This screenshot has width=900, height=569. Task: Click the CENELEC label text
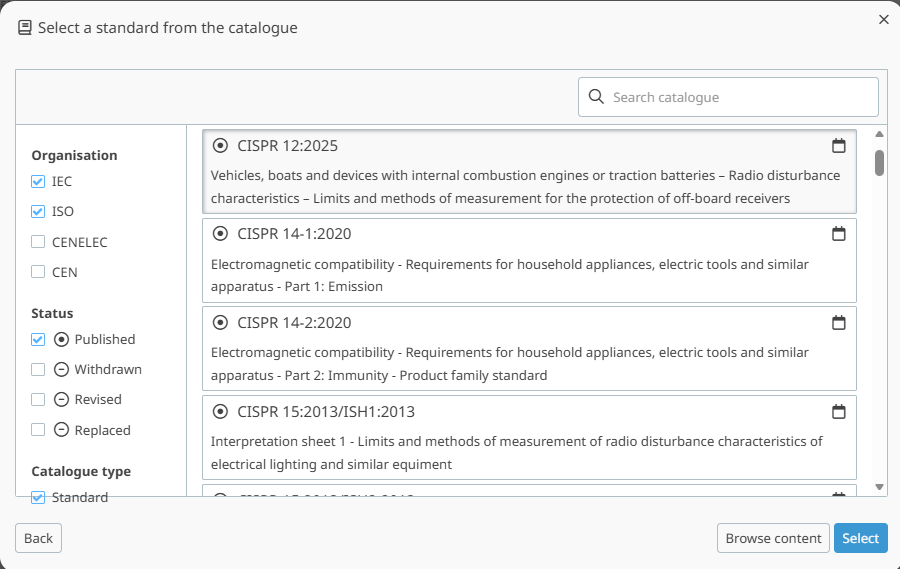(80, 242)
